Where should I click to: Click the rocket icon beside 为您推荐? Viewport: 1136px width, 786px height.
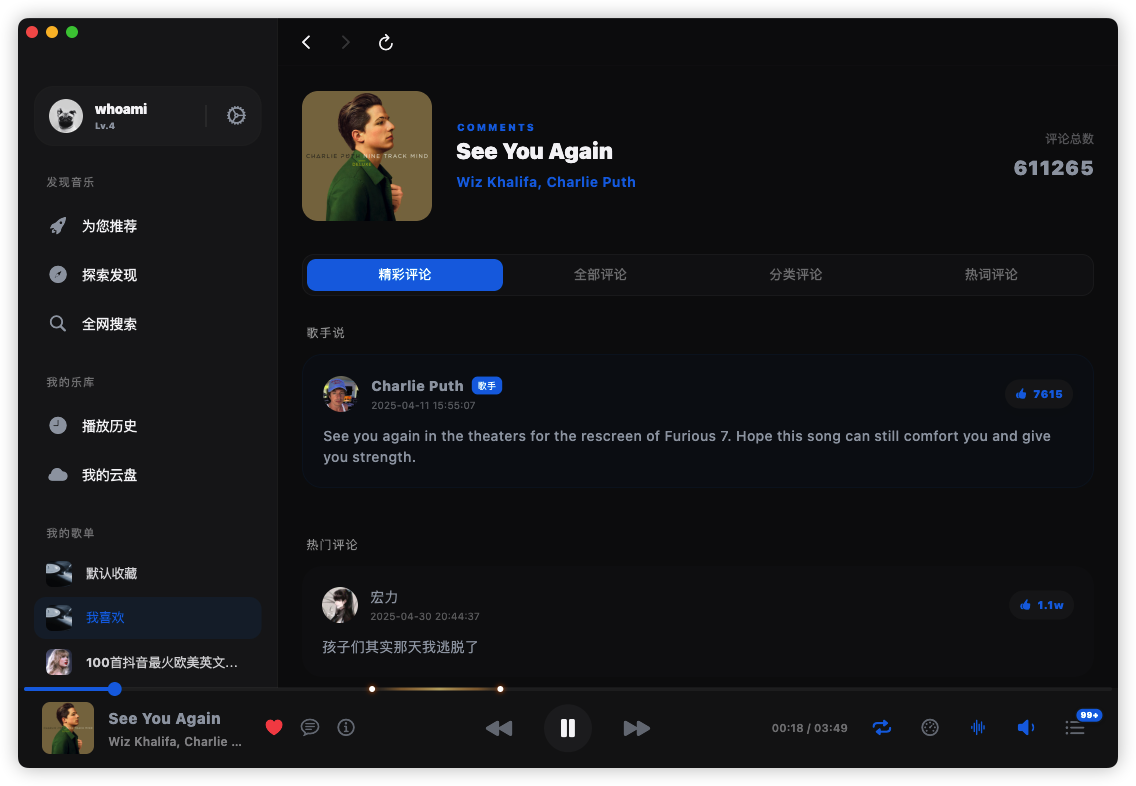coord(58,226)
